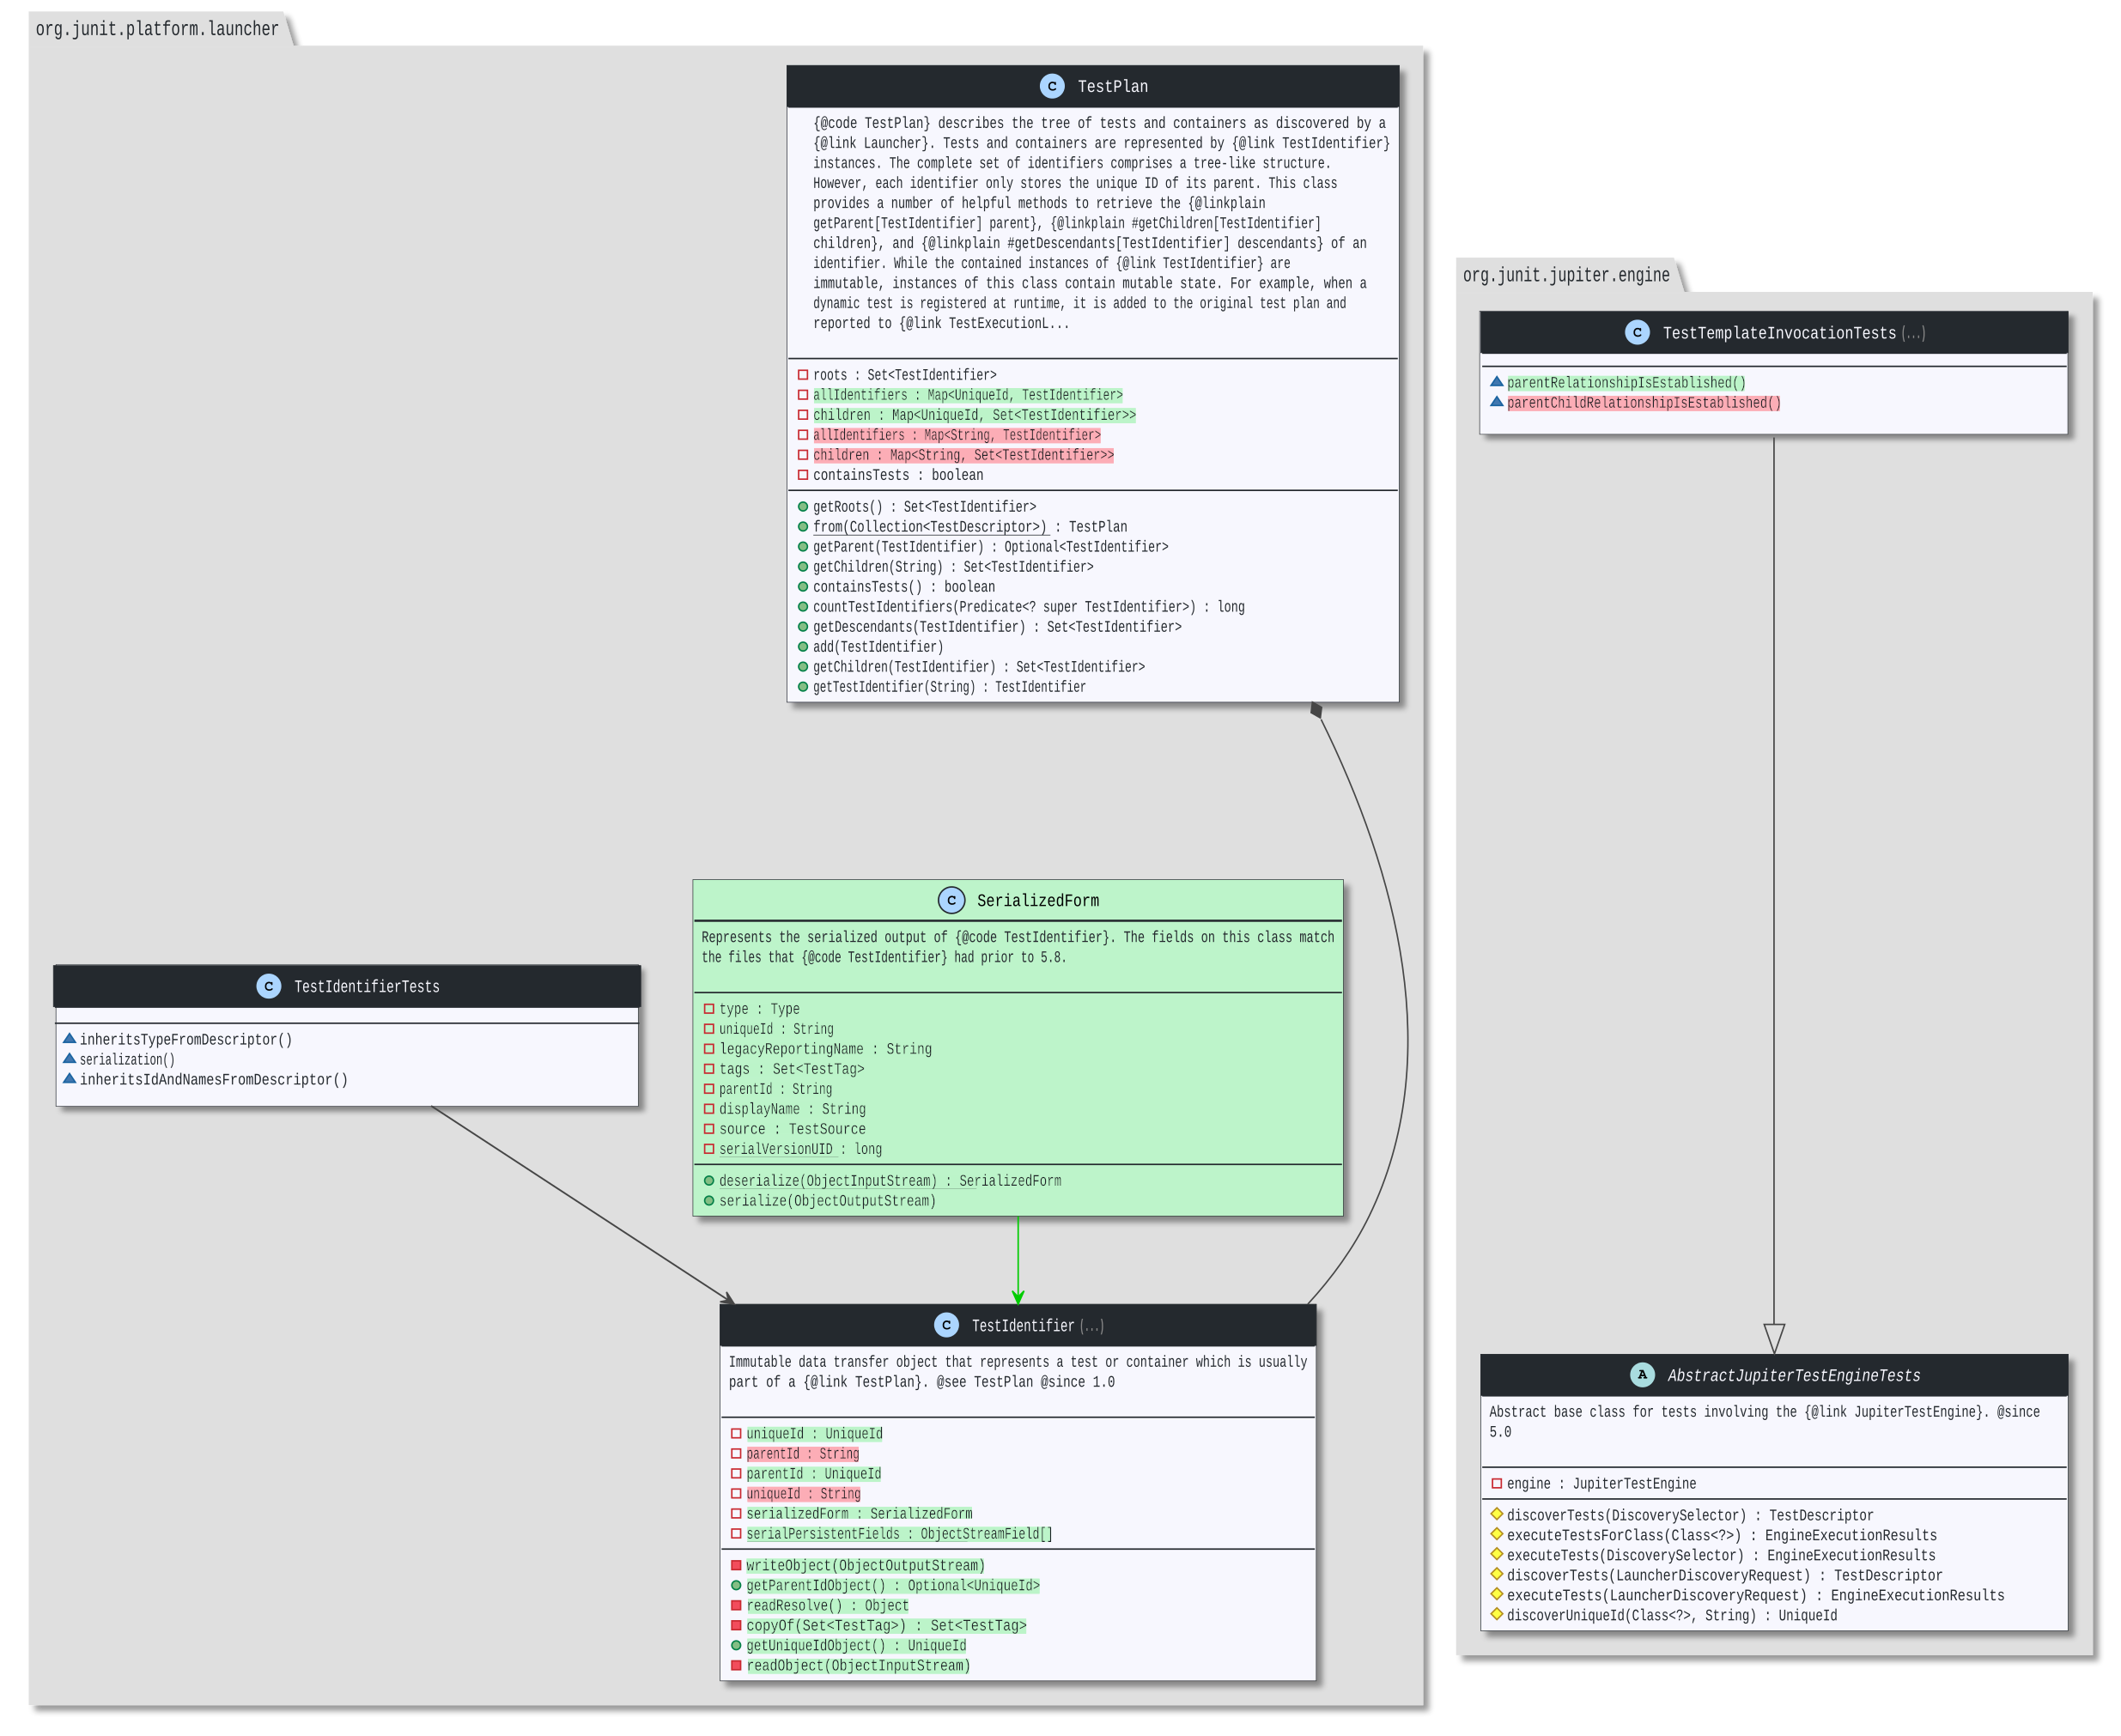
Task: Expand TestTemplateInvocationTests hidden members ellipsis
Action: pyautogui.click(x=1913, y=333)
